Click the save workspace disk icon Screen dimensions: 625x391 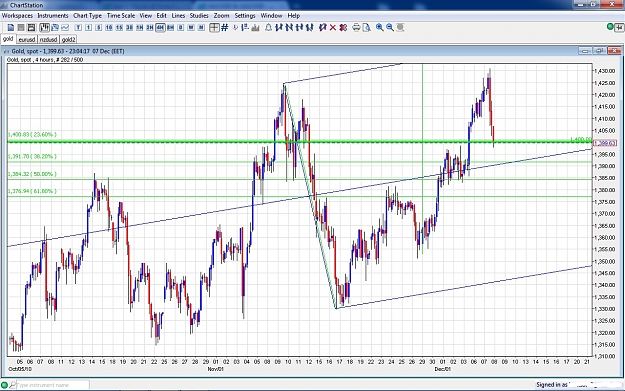point(31,28)
